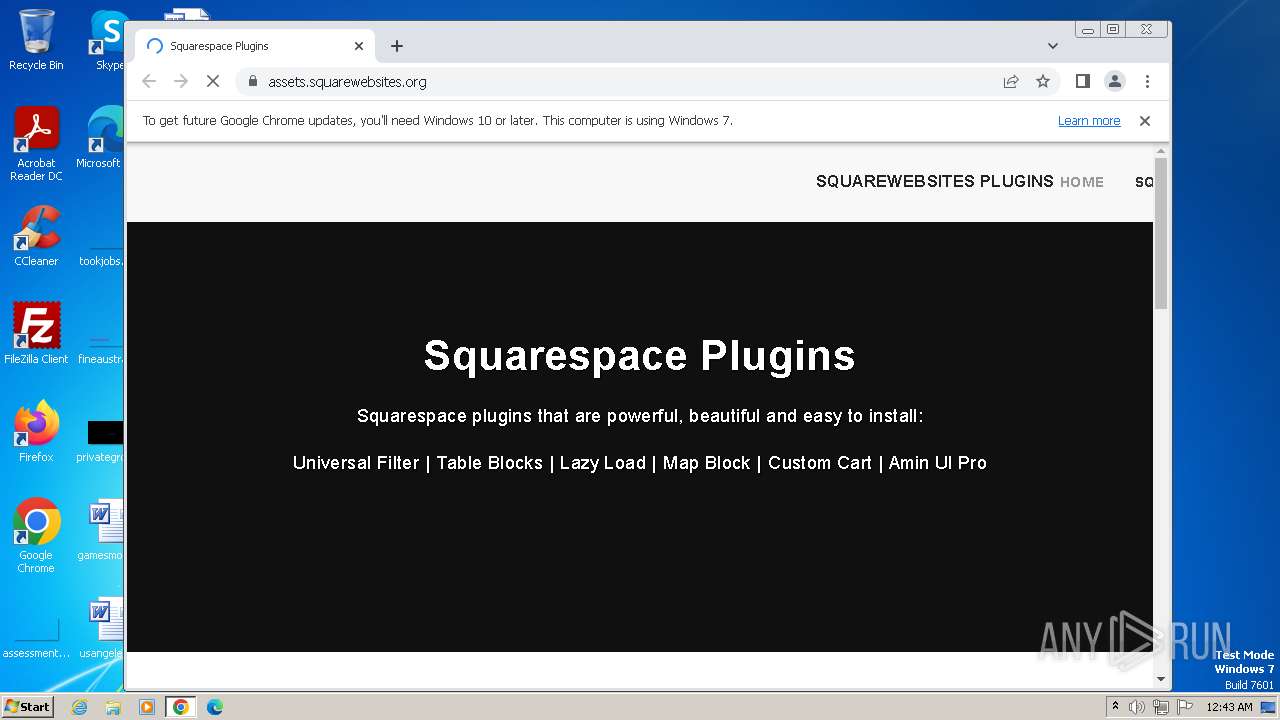Click the page's vertical scrollbar thumb

(1161, 233)
